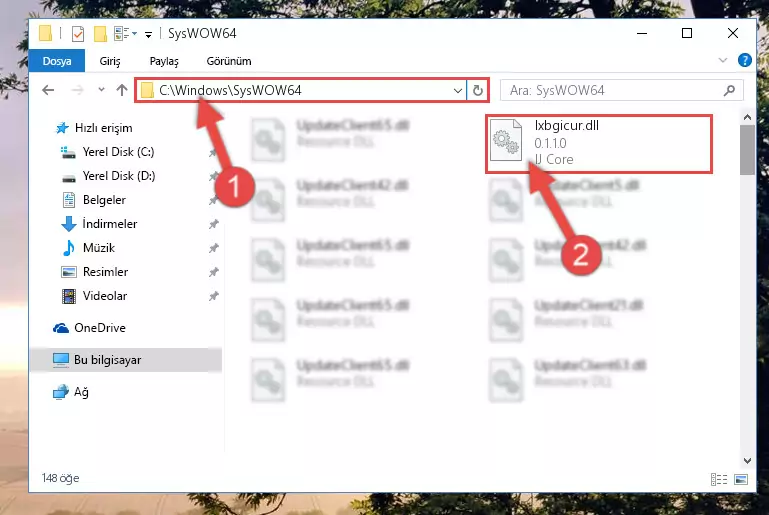Open Belgeler folder in sidebar
The width and height of the screenshot is (769, 515).
[94, 200]
